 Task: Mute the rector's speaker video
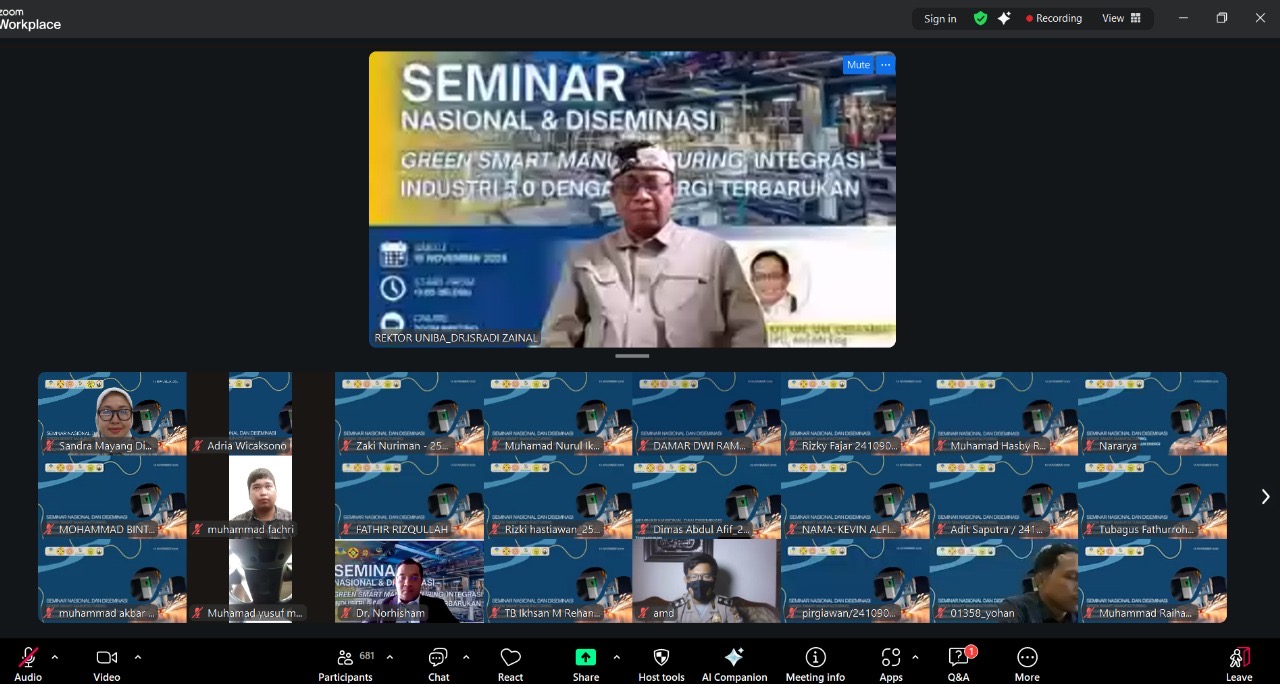(x=858, y=65)
